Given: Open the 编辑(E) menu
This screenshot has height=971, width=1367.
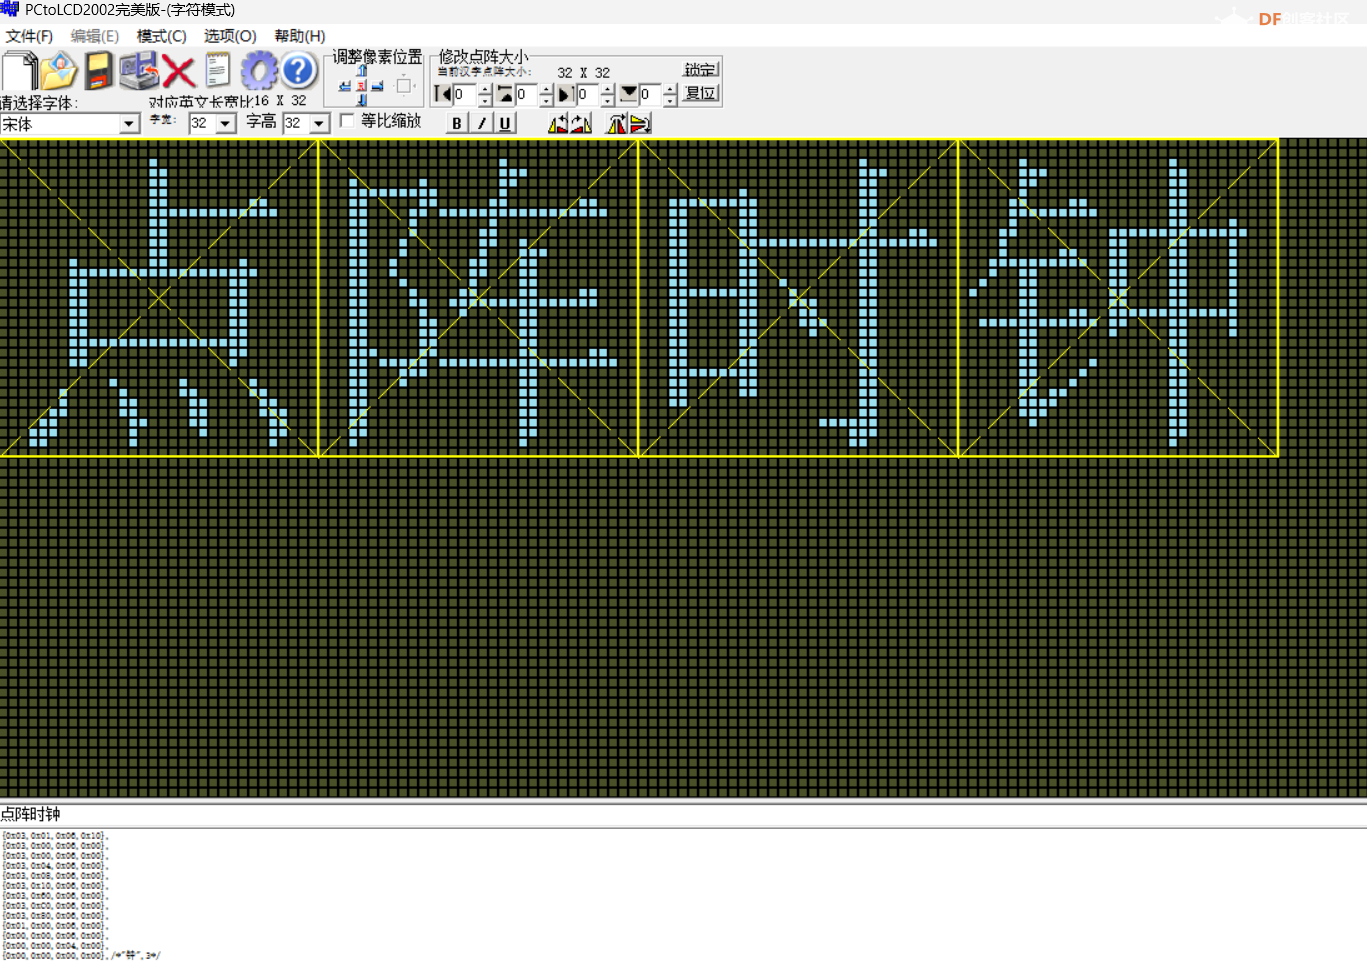Looking at the screenshot, I should coord(95,36).
